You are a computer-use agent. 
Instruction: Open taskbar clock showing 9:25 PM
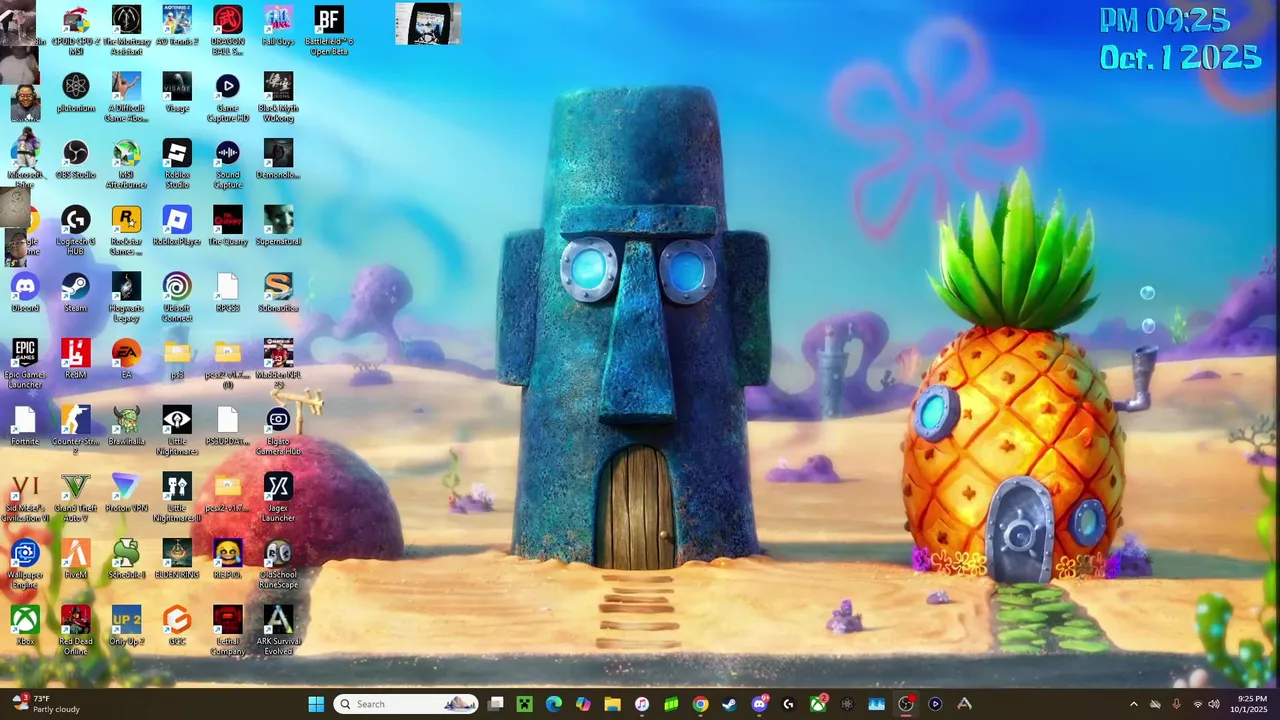click(1251, 704)
